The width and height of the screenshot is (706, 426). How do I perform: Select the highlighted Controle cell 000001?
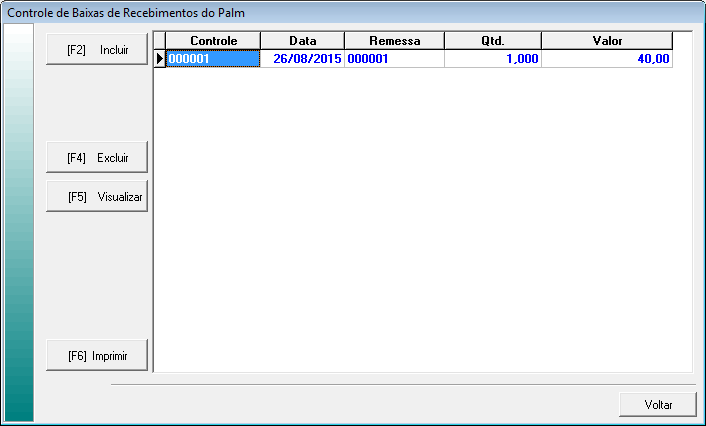click(212, 59)
